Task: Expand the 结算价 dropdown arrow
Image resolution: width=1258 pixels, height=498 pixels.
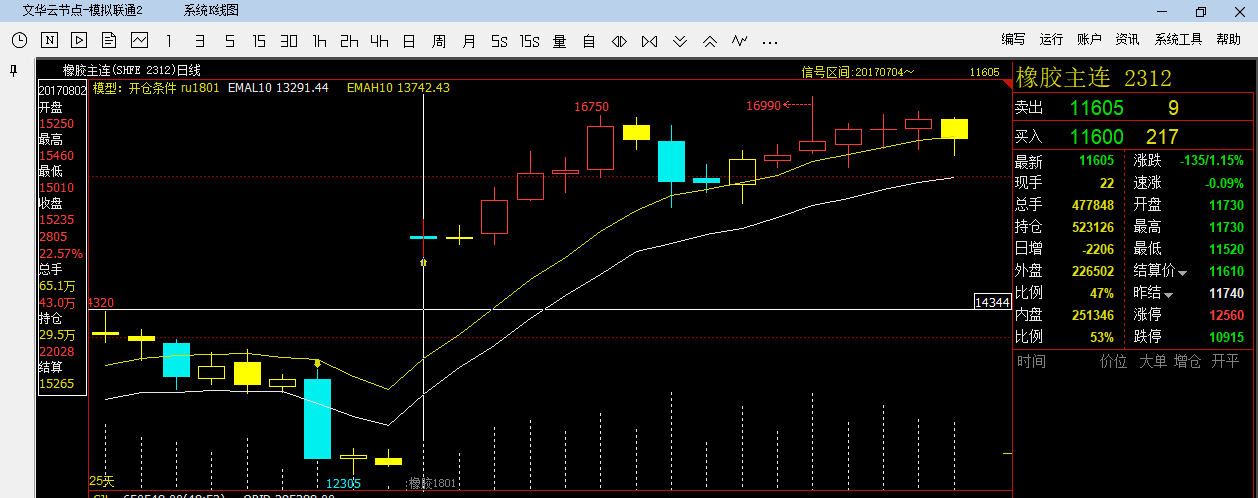Action: pos(1182,272)
